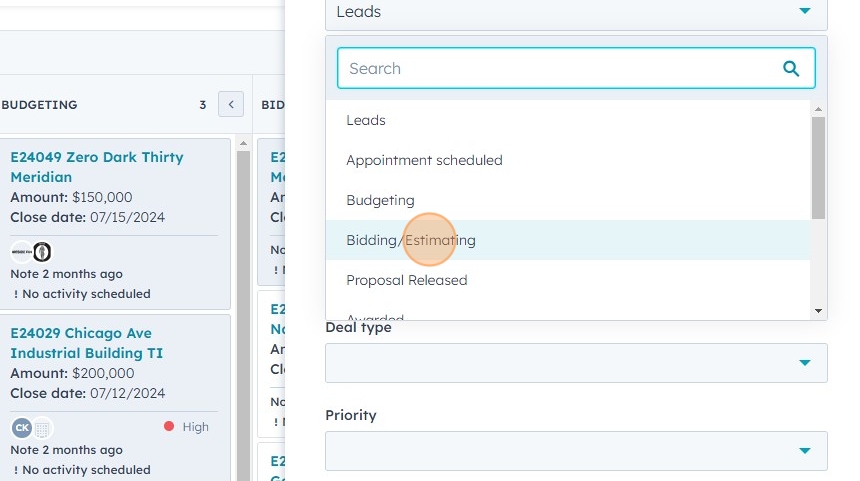
Task: Choose Appointment scheduled from the list
Action: click(424, 160)
